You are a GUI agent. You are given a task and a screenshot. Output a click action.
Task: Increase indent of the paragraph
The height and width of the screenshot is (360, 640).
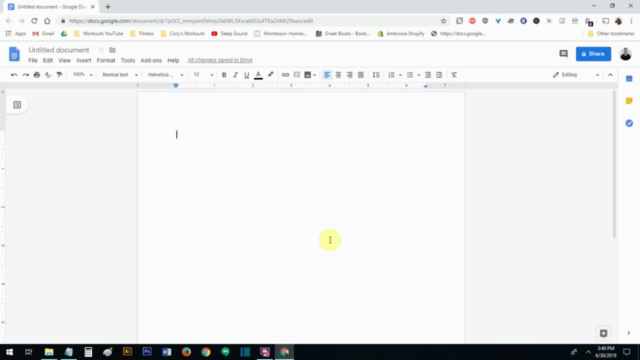pos(439,75)
